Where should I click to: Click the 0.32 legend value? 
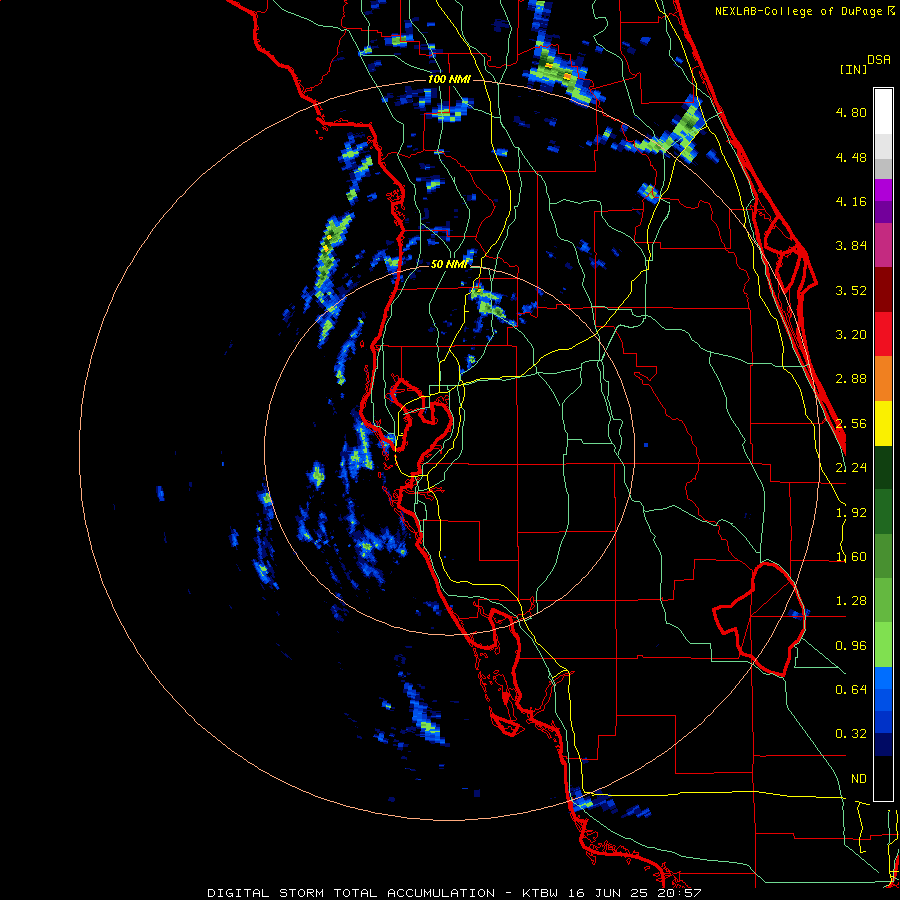tap(851, 734)
